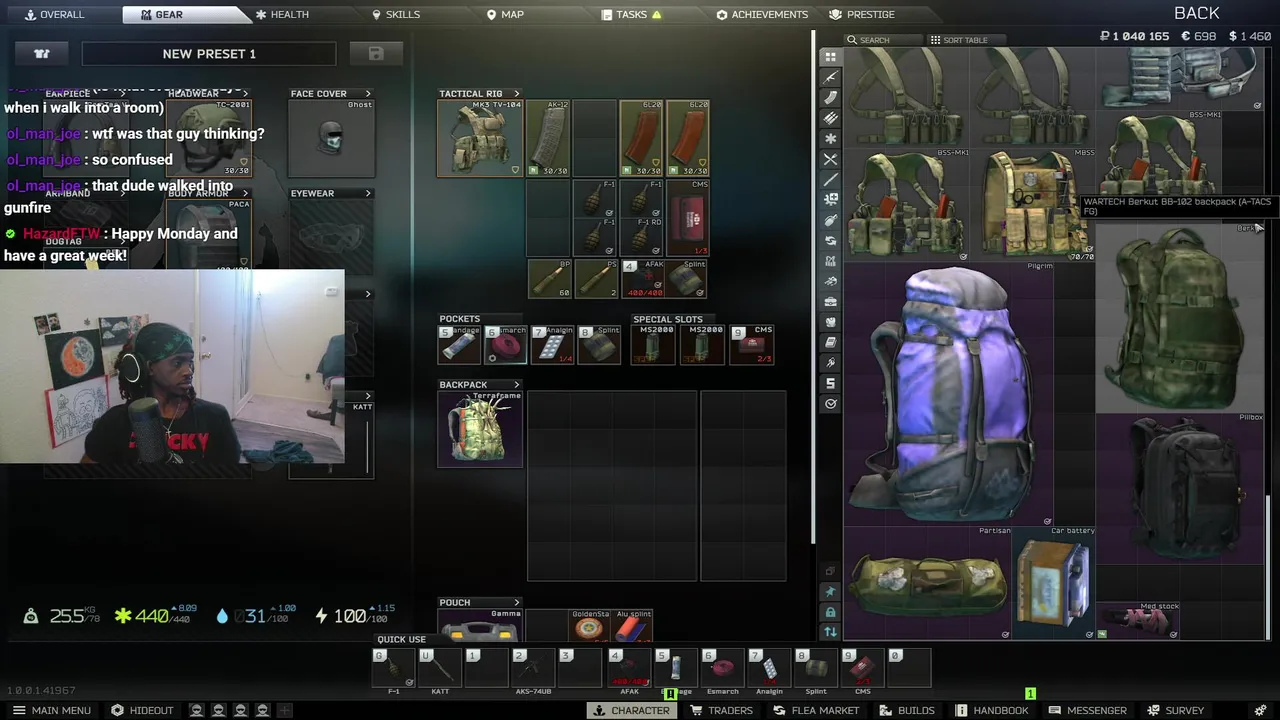Viewport: 1280px width, 720px height.
Task: Click the F-1 grenade in quick use slot G
Action: 393,668
